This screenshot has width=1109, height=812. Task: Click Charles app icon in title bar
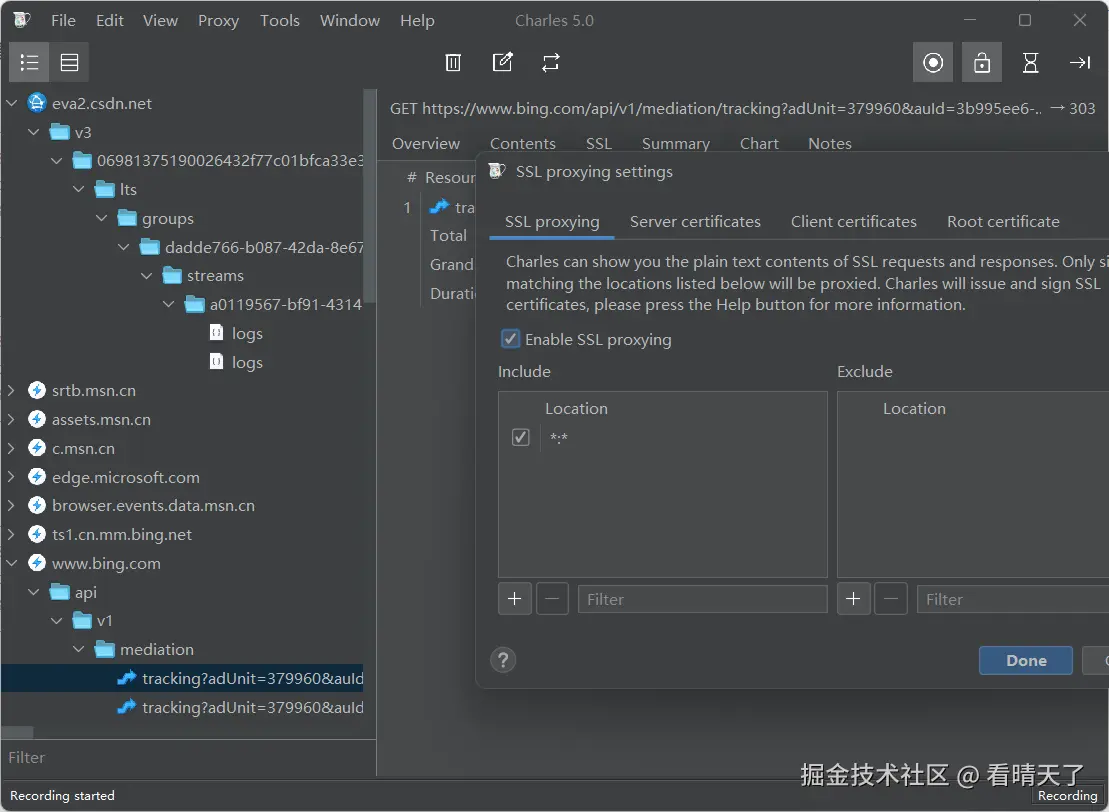pyautogui.click(x=21, y=20)
